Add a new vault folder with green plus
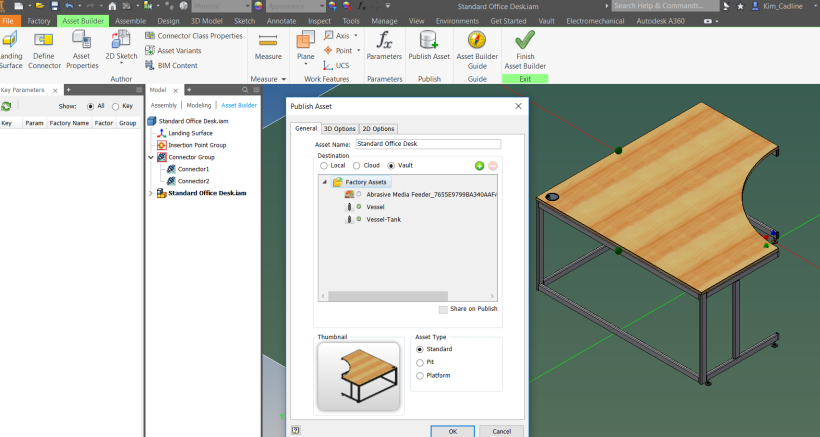The width and height of the screenshot is (820, 437). [x=479, y=166]
